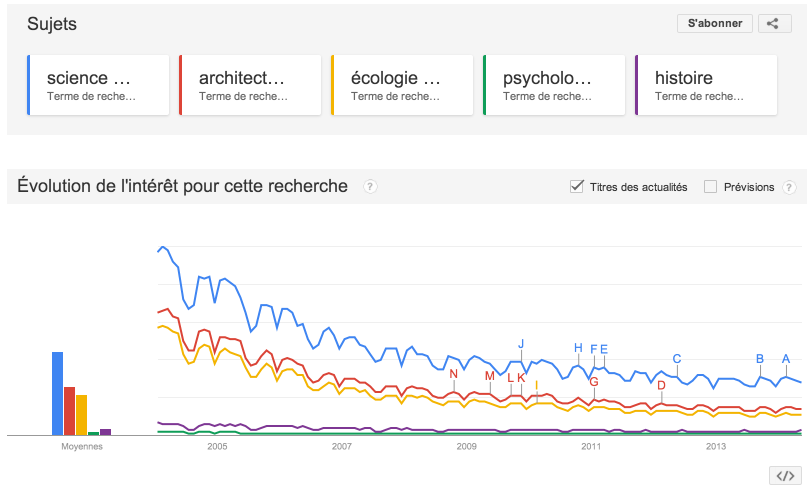The width and height of the screenshot is (811, 493).
Task: Open help icon beside Prévisions
Action: 789,187
